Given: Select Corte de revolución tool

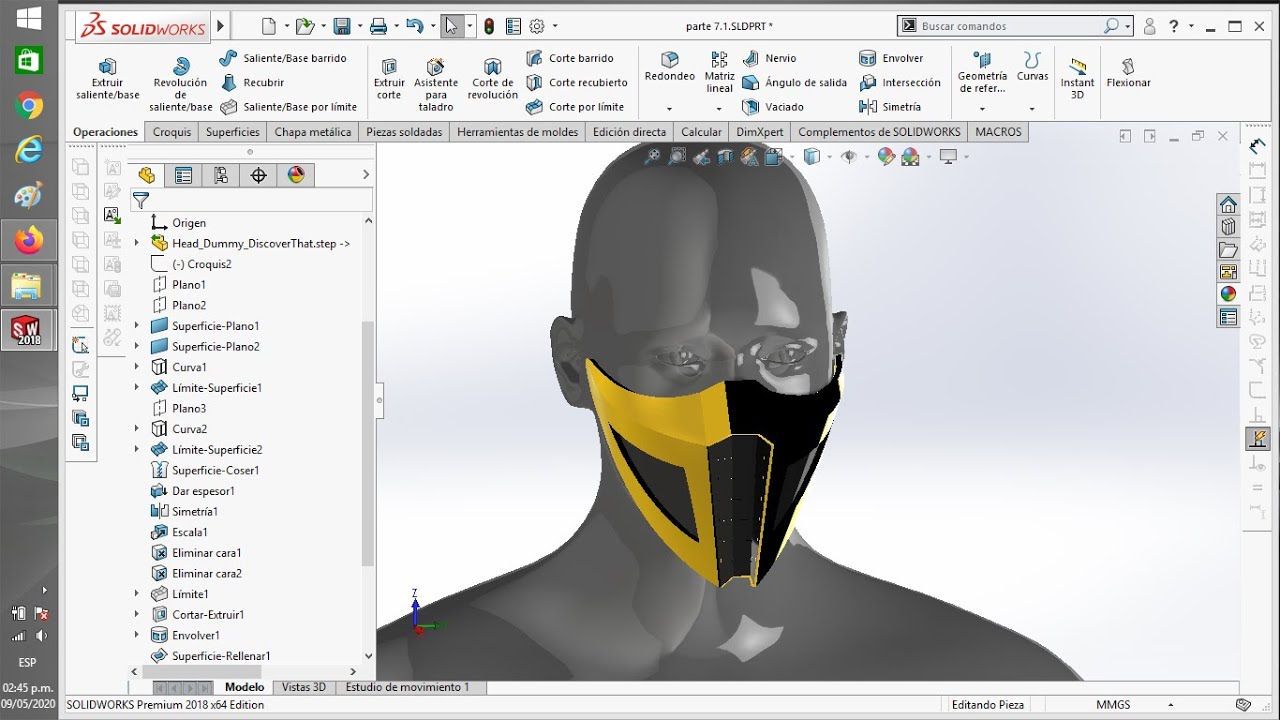Looking at the screenshot, I should click(493, 79).
